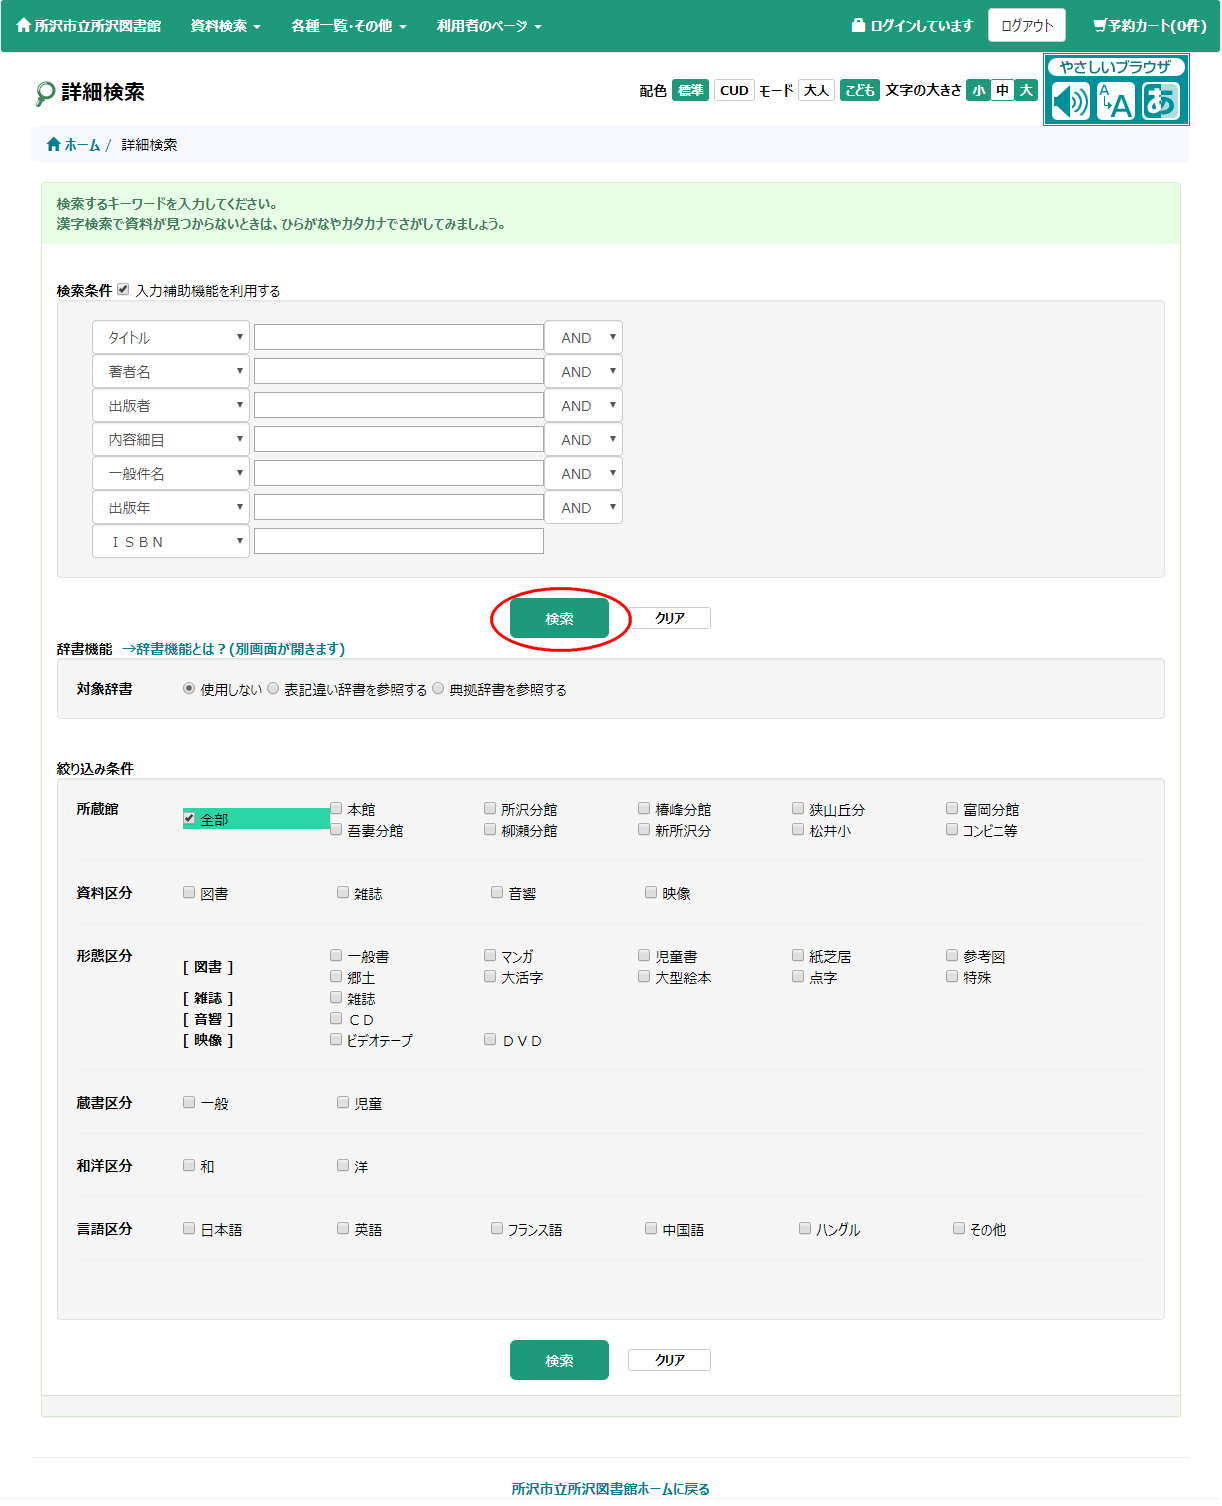Click the 所沢市立所沢図書館 home logo
Image resolution: width=1222 pixels, height=1506 pixels.
point(88,26)
